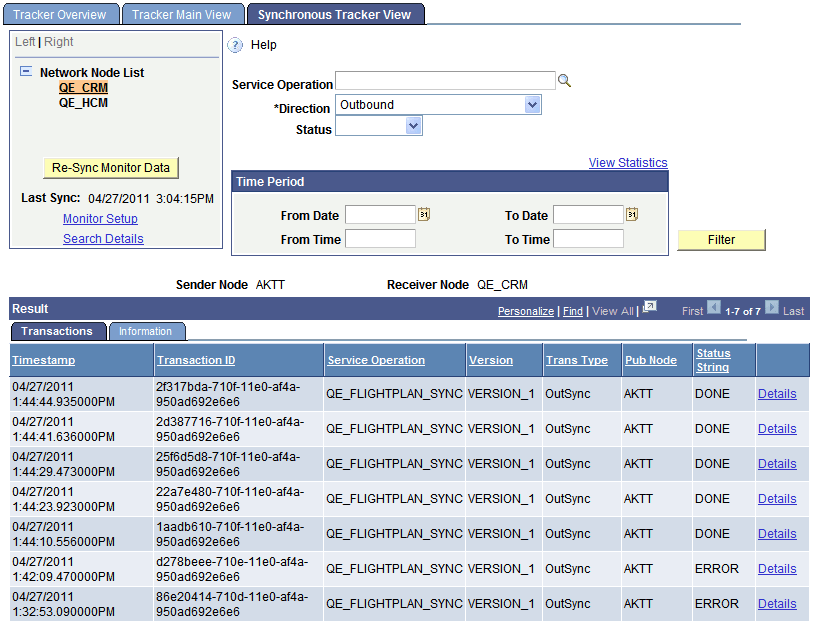
Task: Open results grid in a new window
Action: coord(651,310)
